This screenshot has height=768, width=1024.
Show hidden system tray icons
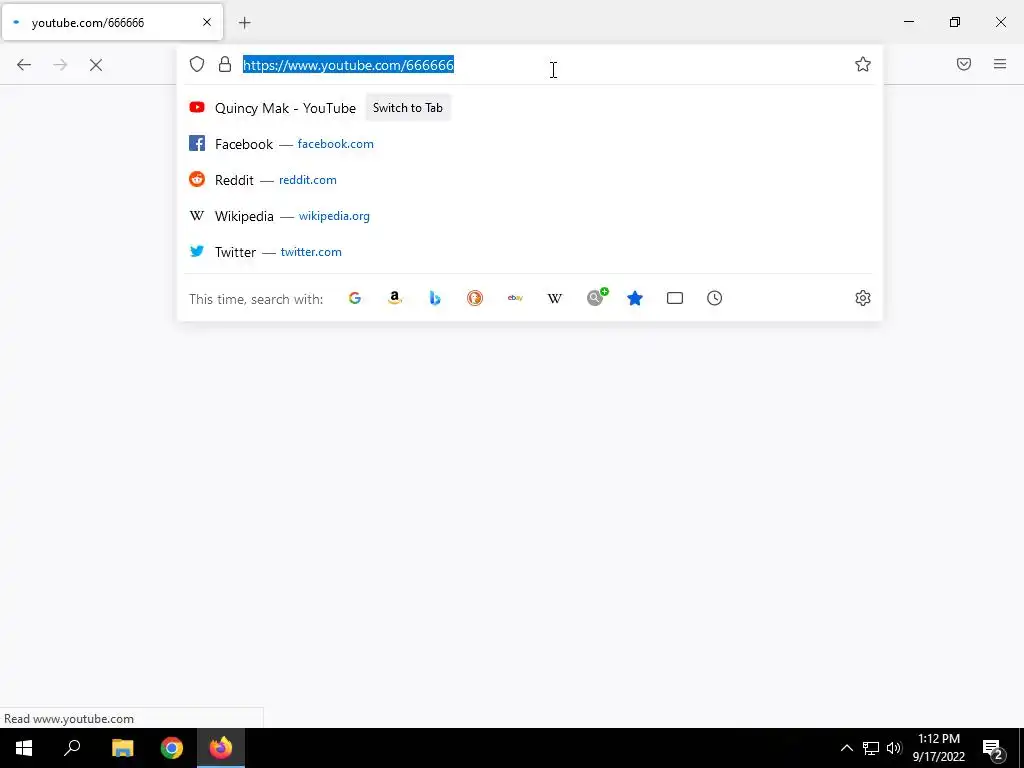[846, 748]
